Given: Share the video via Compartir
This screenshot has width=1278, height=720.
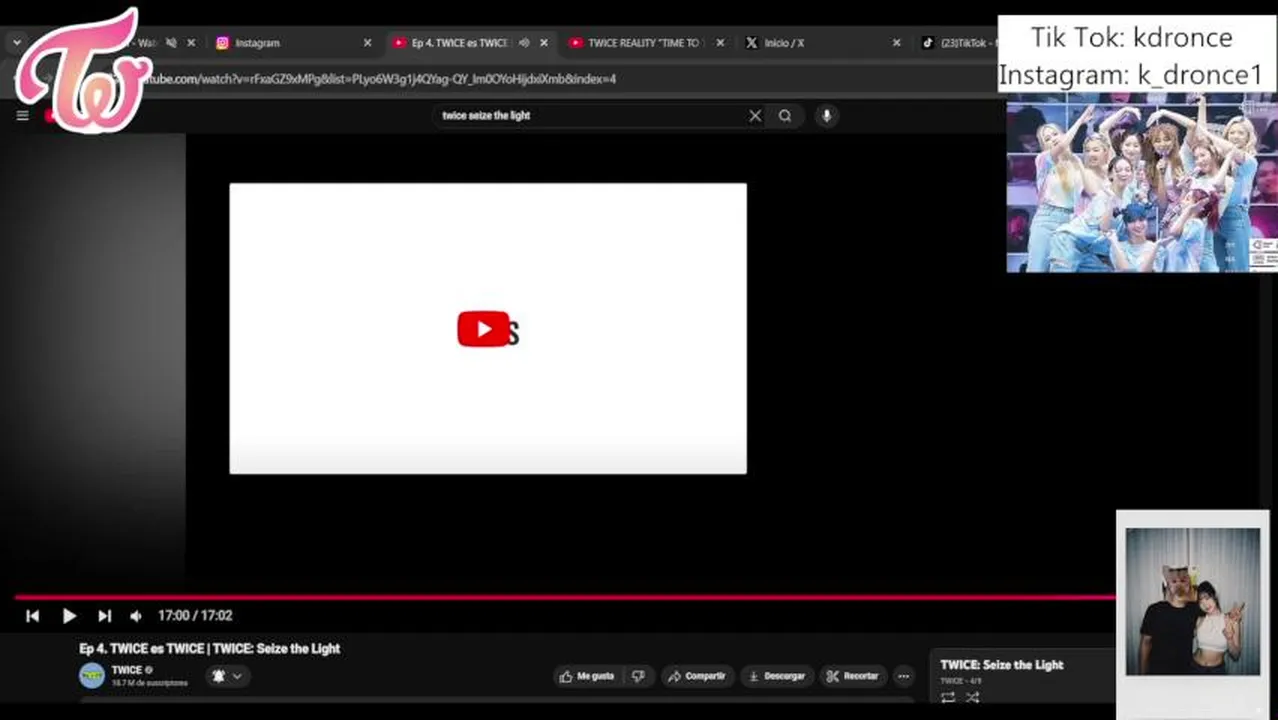Looking at the screenshot, I should pos(698,676).
